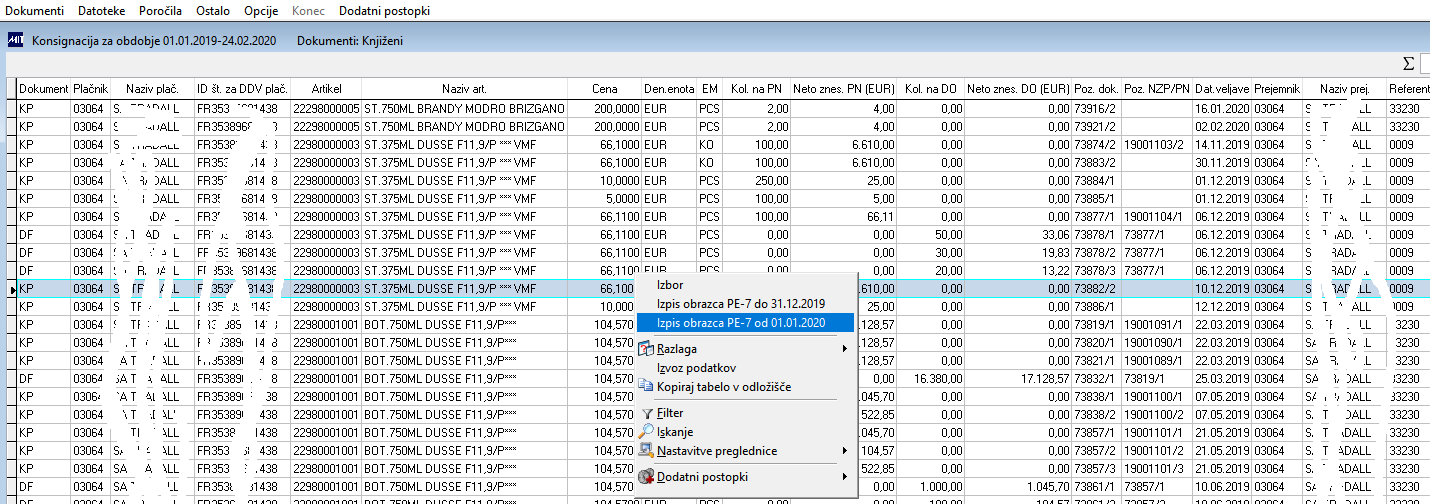Click the Poz. NZP/PN column header
1430x504 pixels.
tap(1157, 89)
